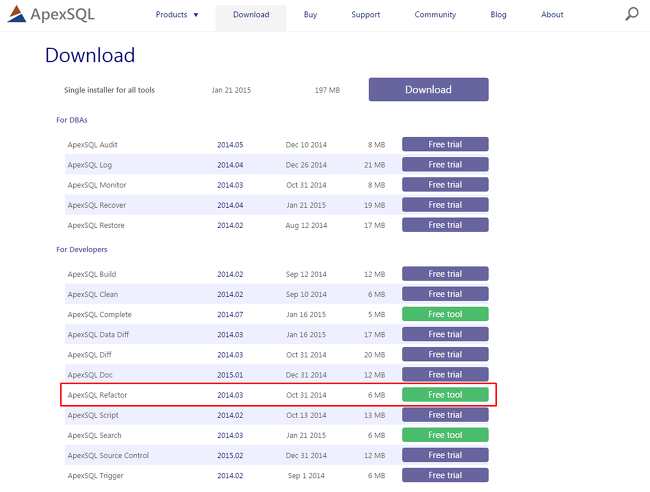Click the For Developers section heading
This screenshot has height=492, width=650.
pos(82,249)
